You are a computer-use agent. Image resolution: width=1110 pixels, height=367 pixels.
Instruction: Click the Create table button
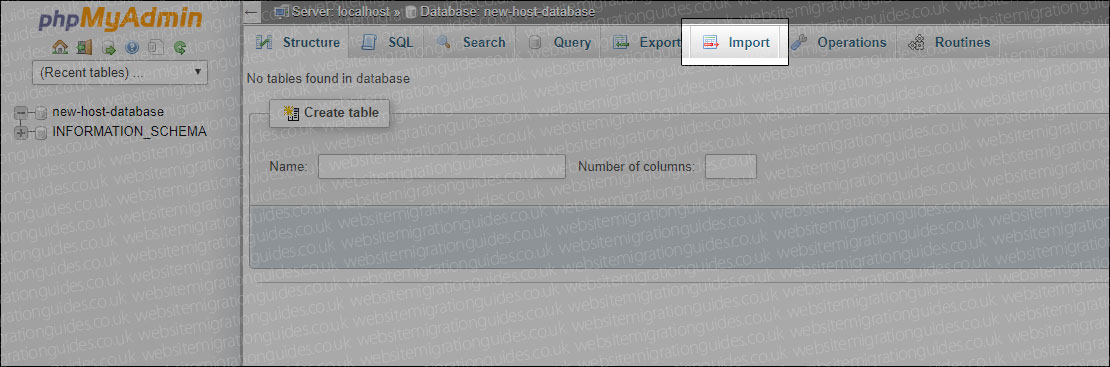(x=330, y=113)
